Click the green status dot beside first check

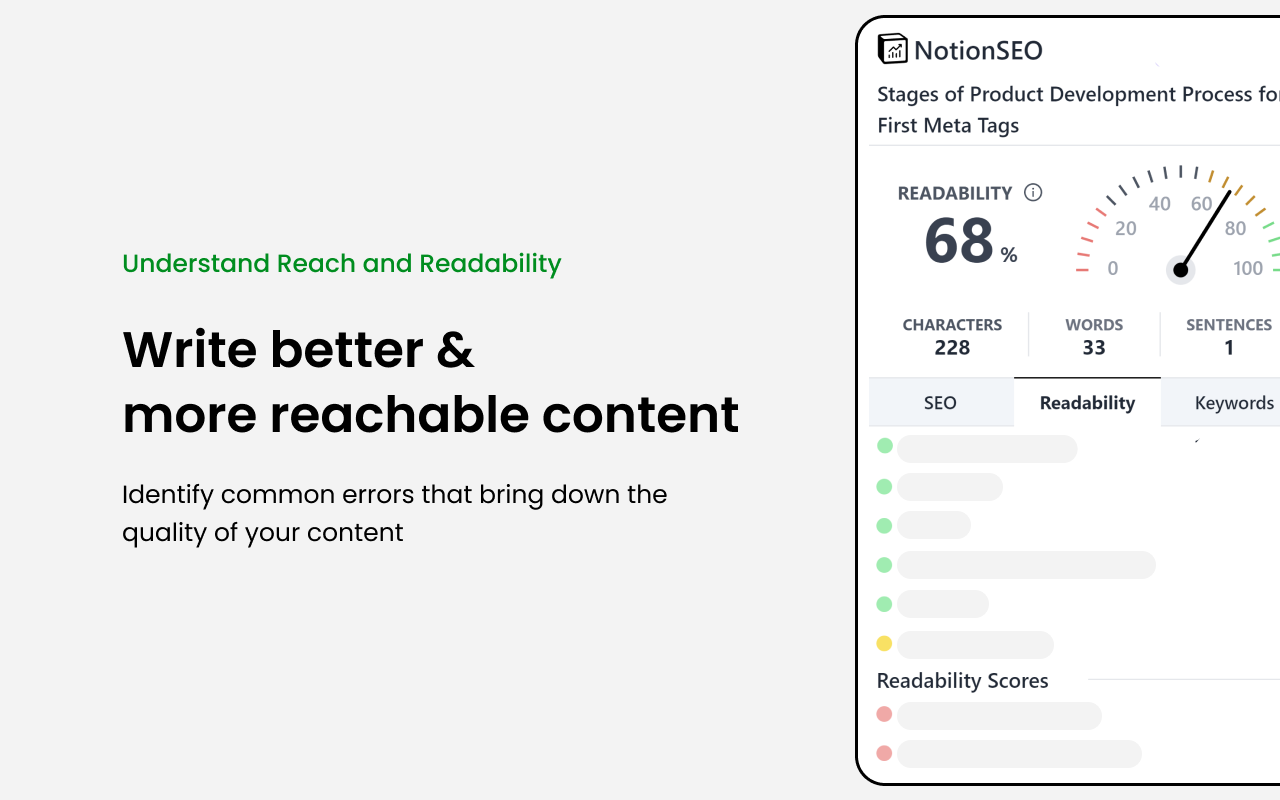pos(885,445)
